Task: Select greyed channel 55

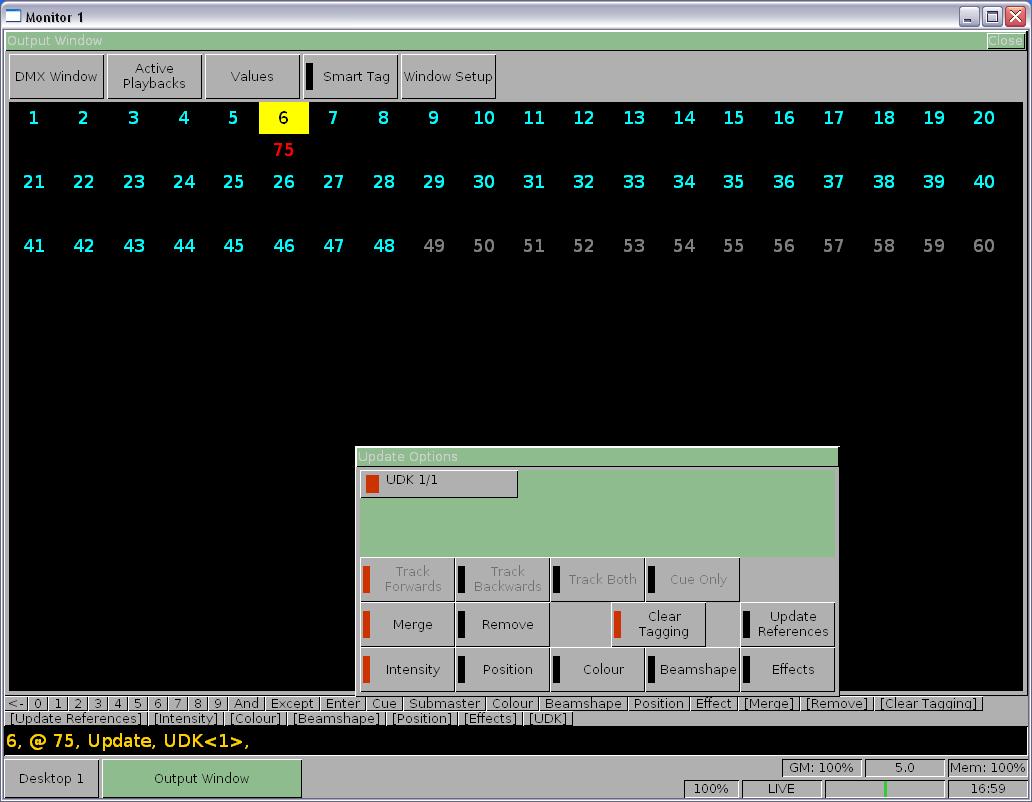Action: [734, 245]
